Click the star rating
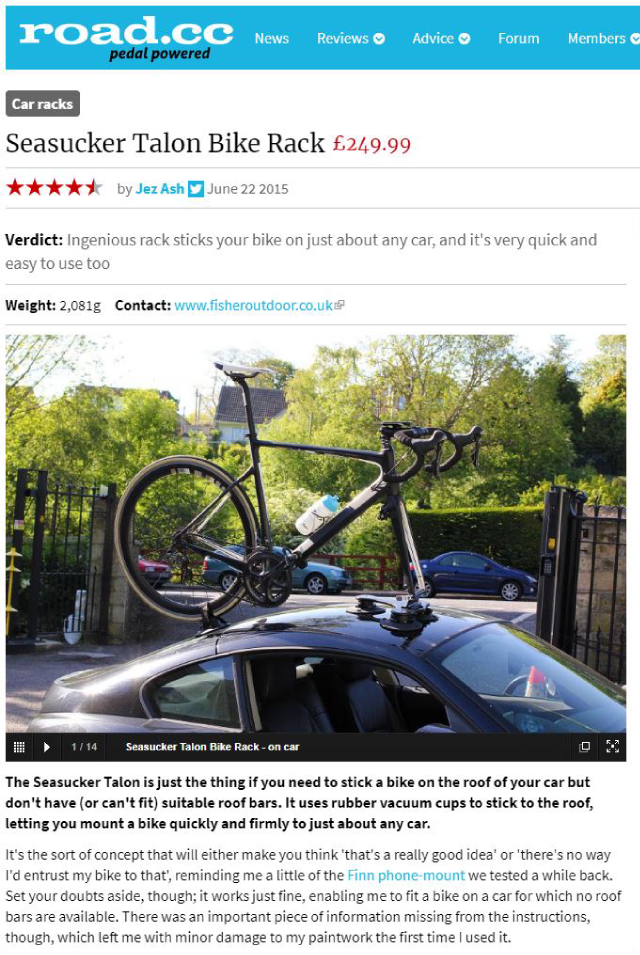The image size is (640, 955). 54,188
